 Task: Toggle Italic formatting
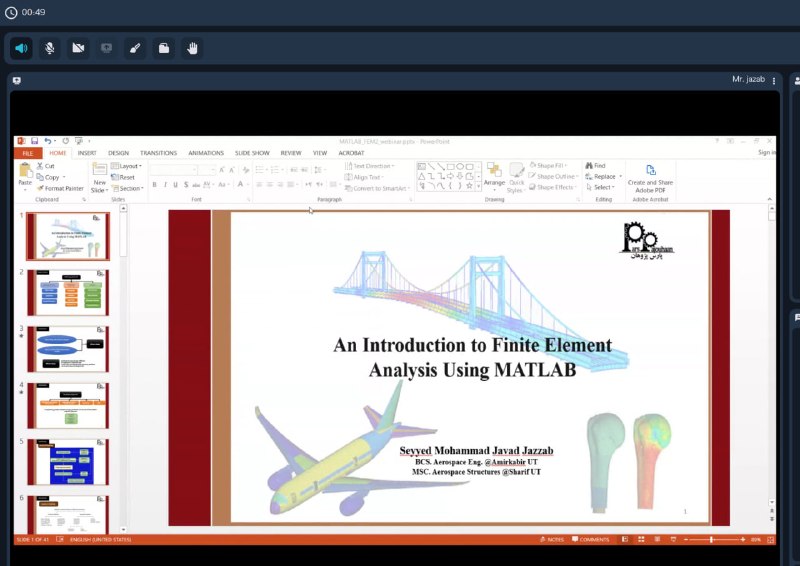(x=165, y=184)
